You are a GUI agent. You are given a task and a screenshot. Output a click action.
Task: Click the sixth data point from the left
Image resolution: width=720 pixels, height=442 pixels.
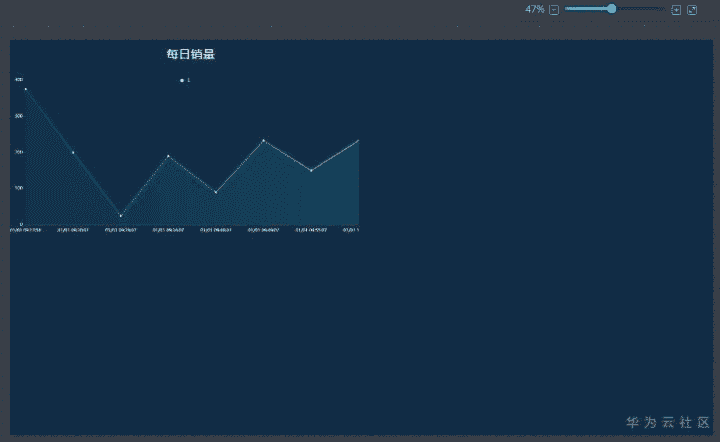tap(263, 141)
